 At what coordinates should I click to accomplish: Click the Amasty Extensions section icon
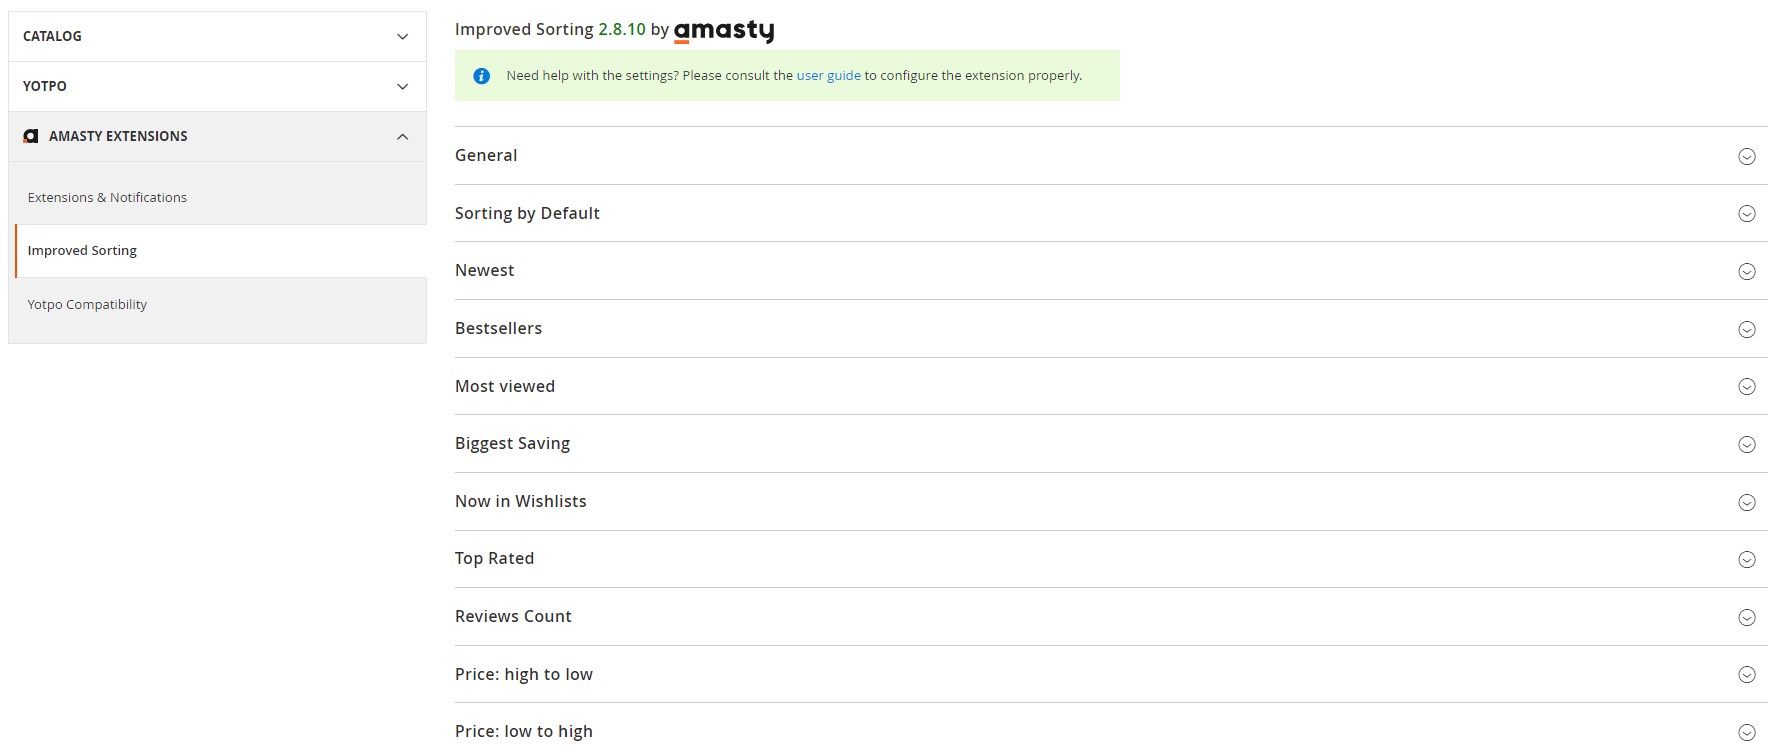click(31, 136)
